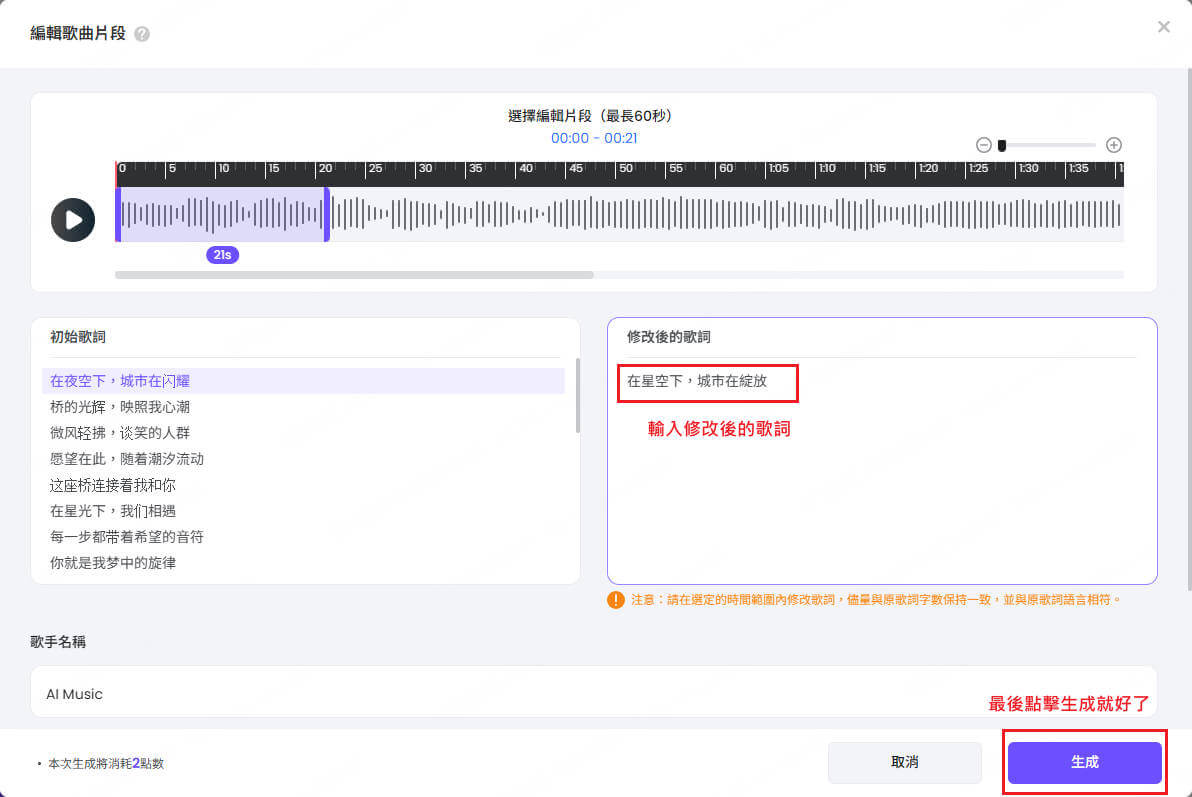
Task: Click the zoom out minus icon
Action: (x=983, y=145)
